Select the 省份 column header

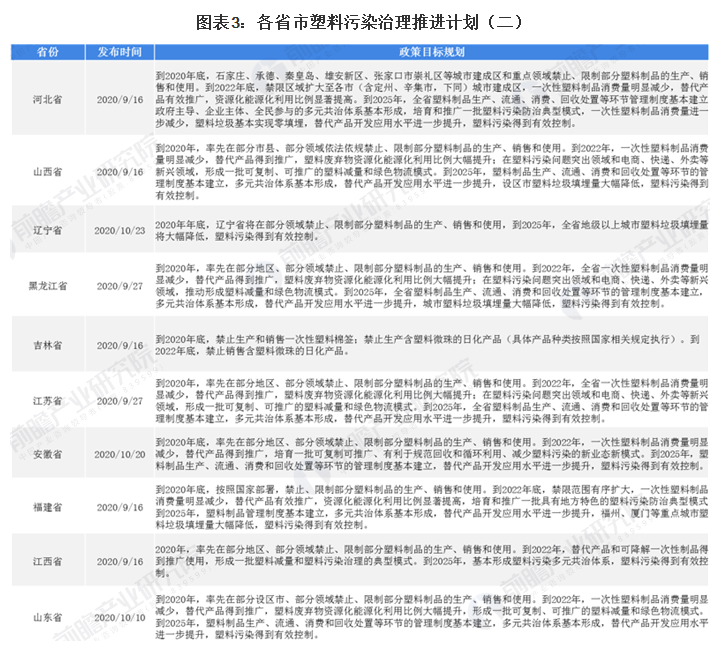48,52
